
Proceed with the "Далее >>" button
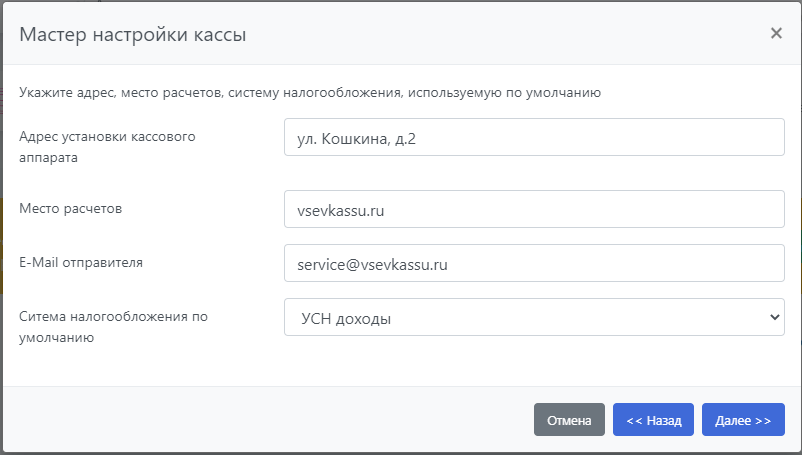743,421
